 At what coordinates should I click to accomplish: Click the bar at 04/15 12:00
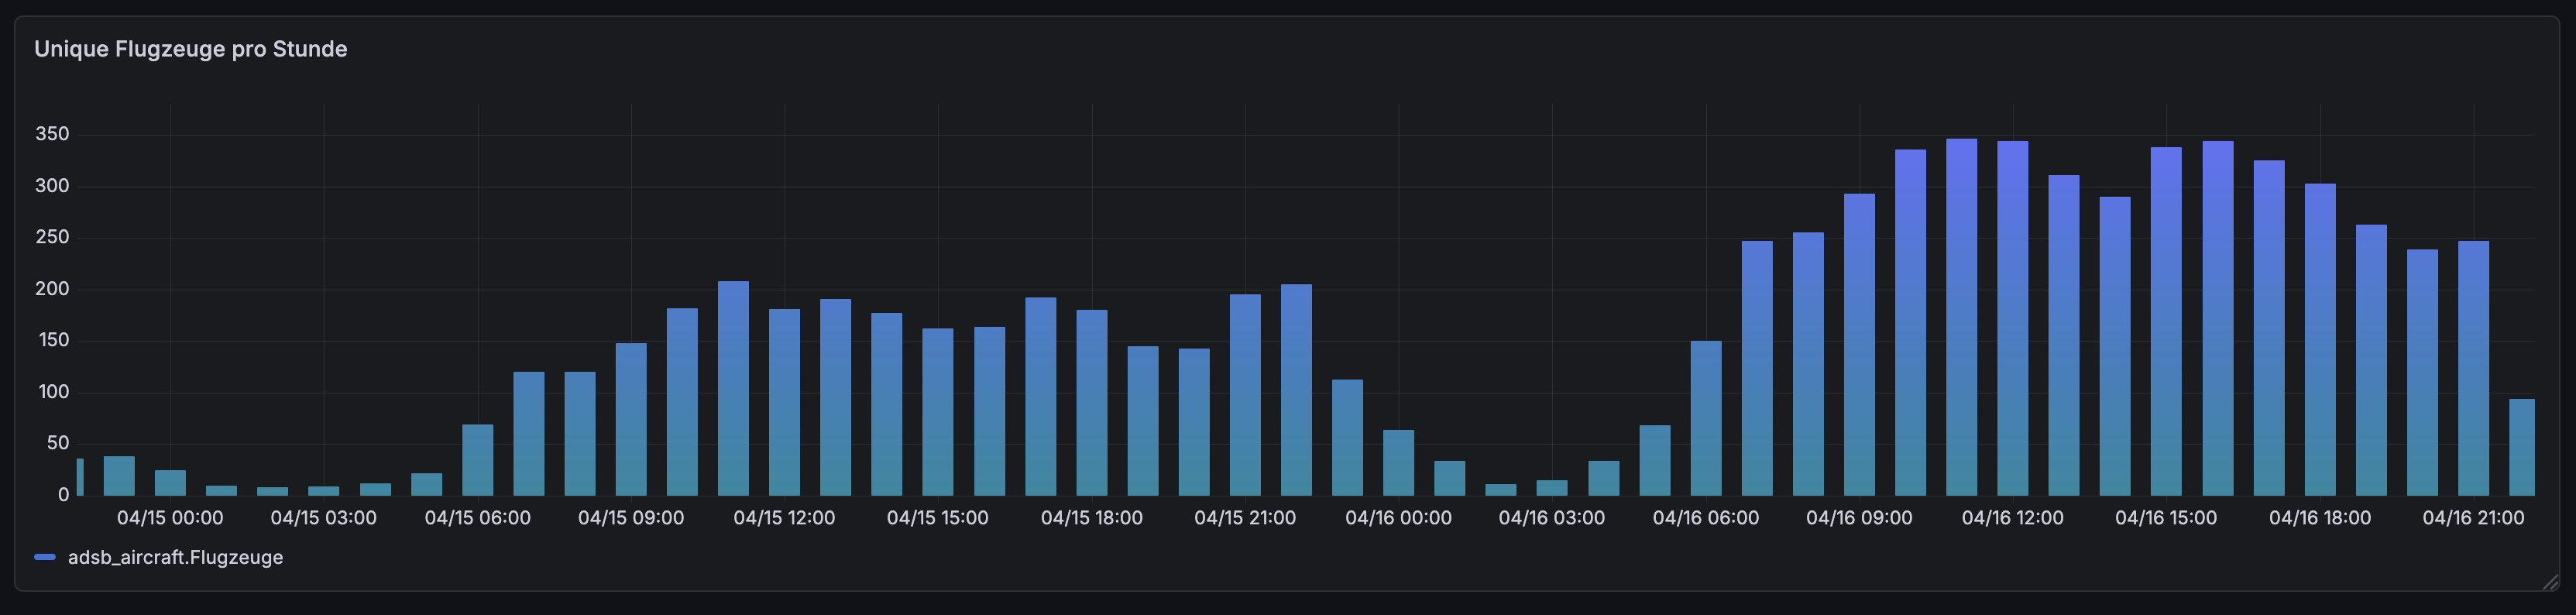click(x=784, y=403)
